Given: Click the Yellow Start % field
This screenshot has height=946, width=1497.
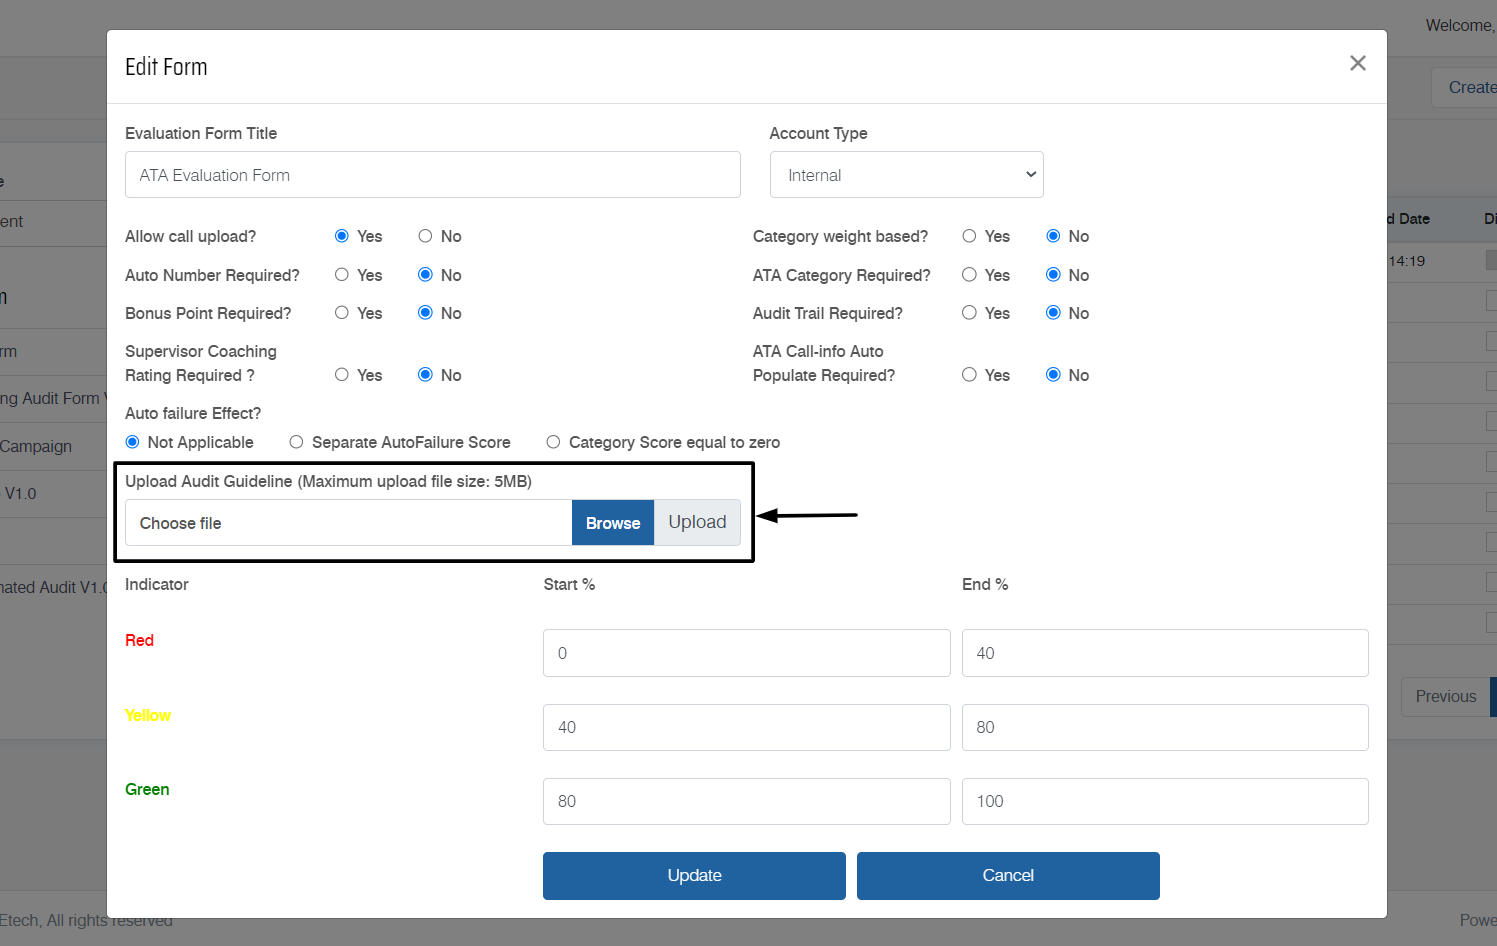Looking at the screenshot, I should [746, 727].
